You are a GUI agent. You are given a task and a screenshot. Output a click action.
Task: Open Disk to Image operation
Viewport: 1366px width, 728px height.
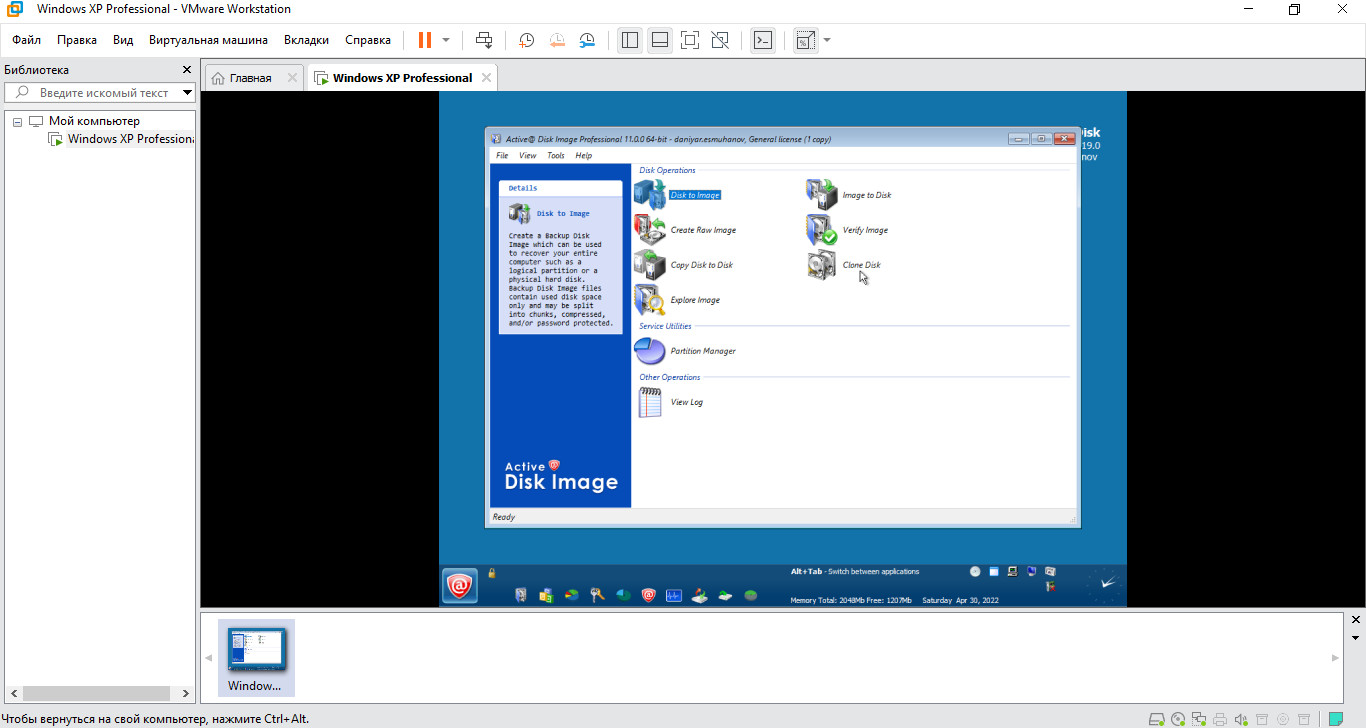(x=678, y=195)
